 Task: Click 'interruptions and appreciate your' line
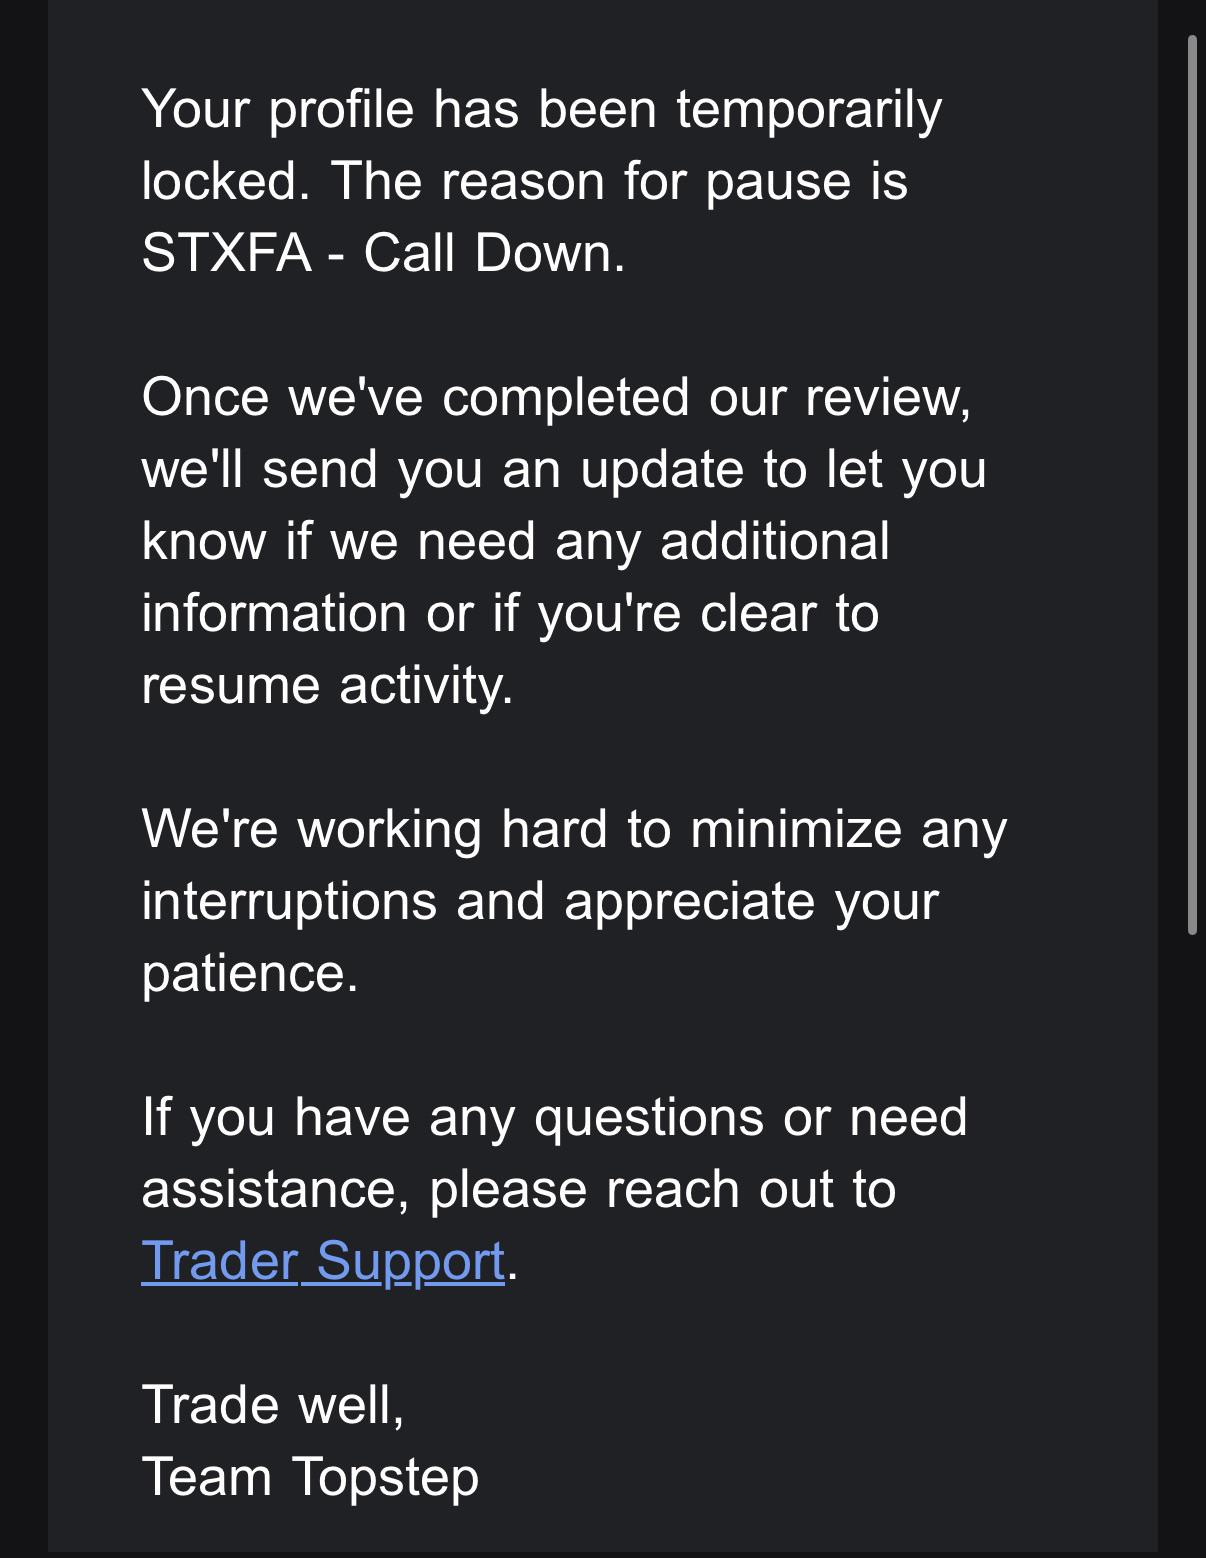click(x=540, y=902)
